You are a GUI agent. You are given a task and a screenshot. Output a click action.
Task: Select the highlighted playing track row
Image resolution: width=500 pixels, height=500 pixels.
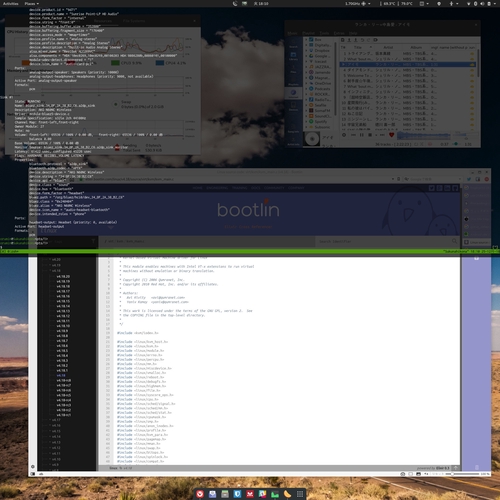point(407,64)
